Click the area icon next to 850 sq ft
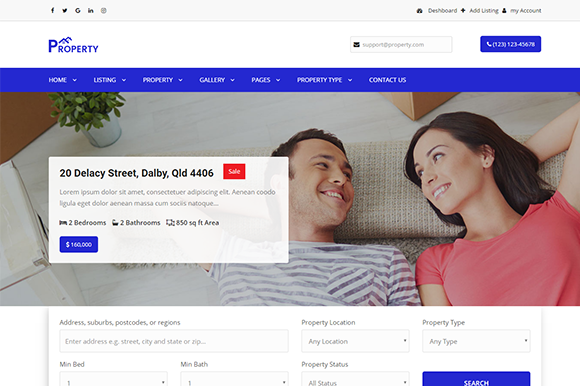Image resolution: width=580 pixels, height=386 pixels. coord(170,223)
